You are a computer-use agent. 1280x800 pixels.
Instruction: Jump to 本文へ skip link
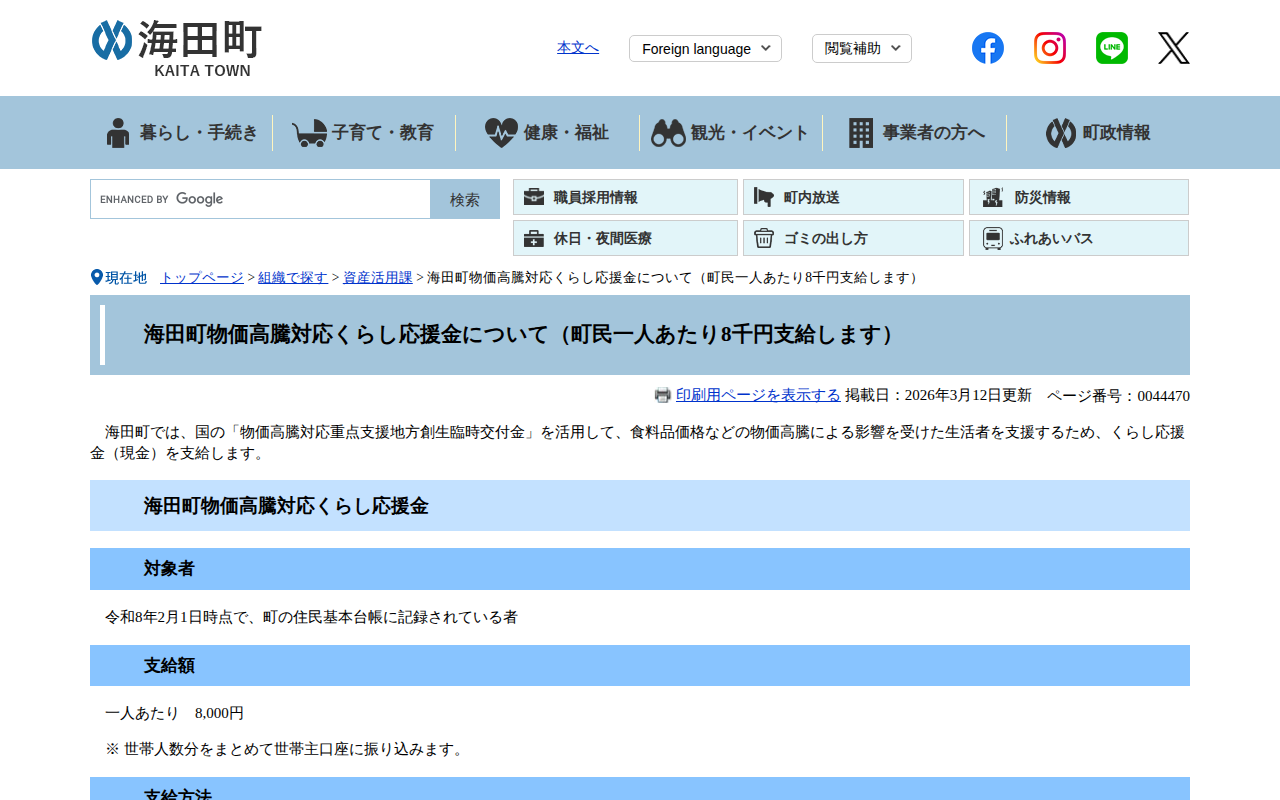point(578,47)
